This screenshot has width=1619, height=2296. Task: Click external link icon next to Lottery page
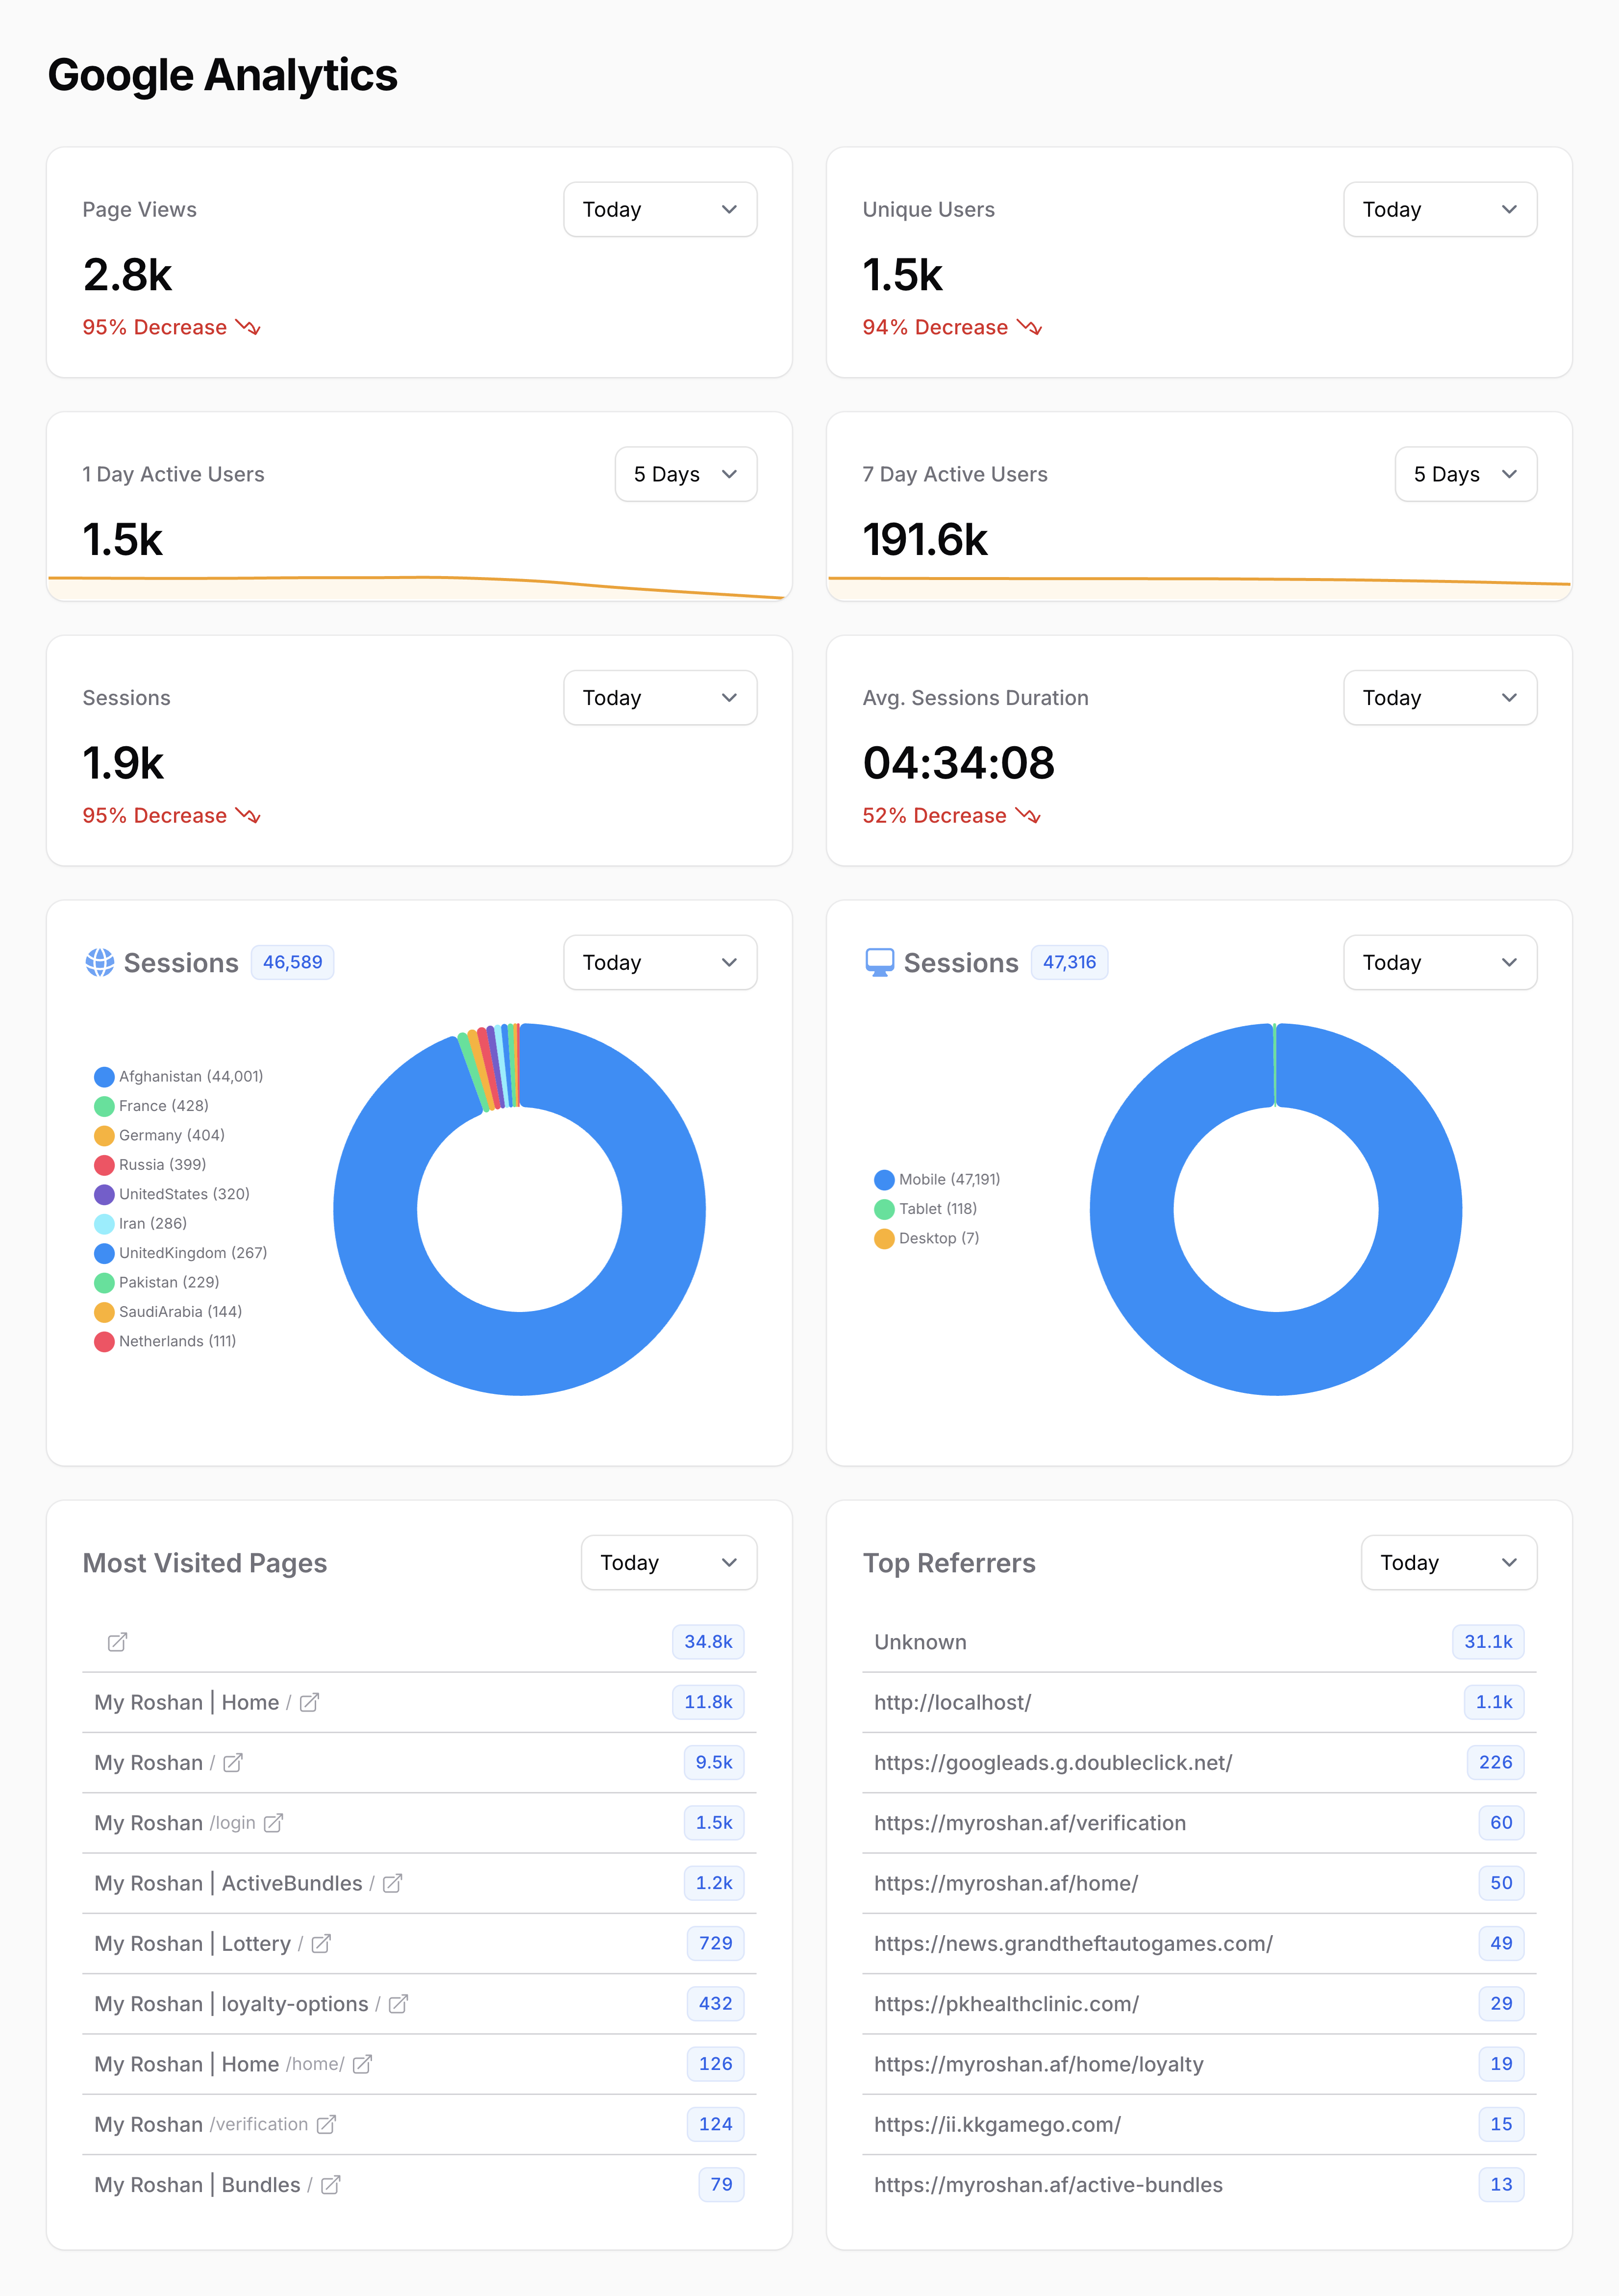click(321, 1943)
